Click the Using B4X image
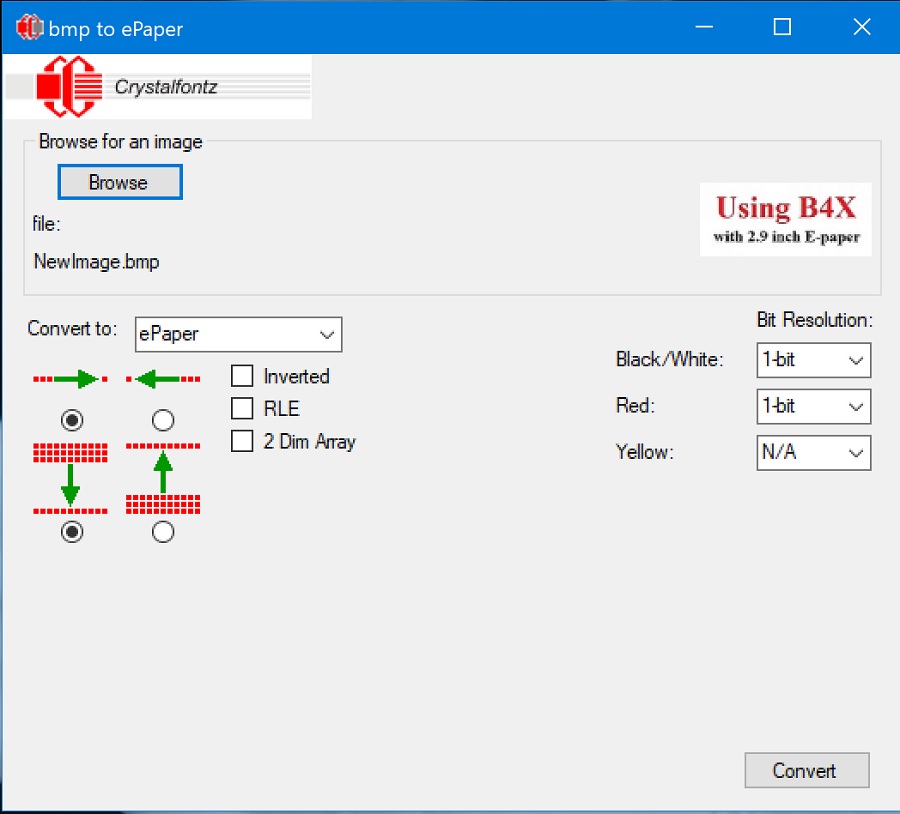The width and height of the screenshot is (900, 814). pos(785,219)
